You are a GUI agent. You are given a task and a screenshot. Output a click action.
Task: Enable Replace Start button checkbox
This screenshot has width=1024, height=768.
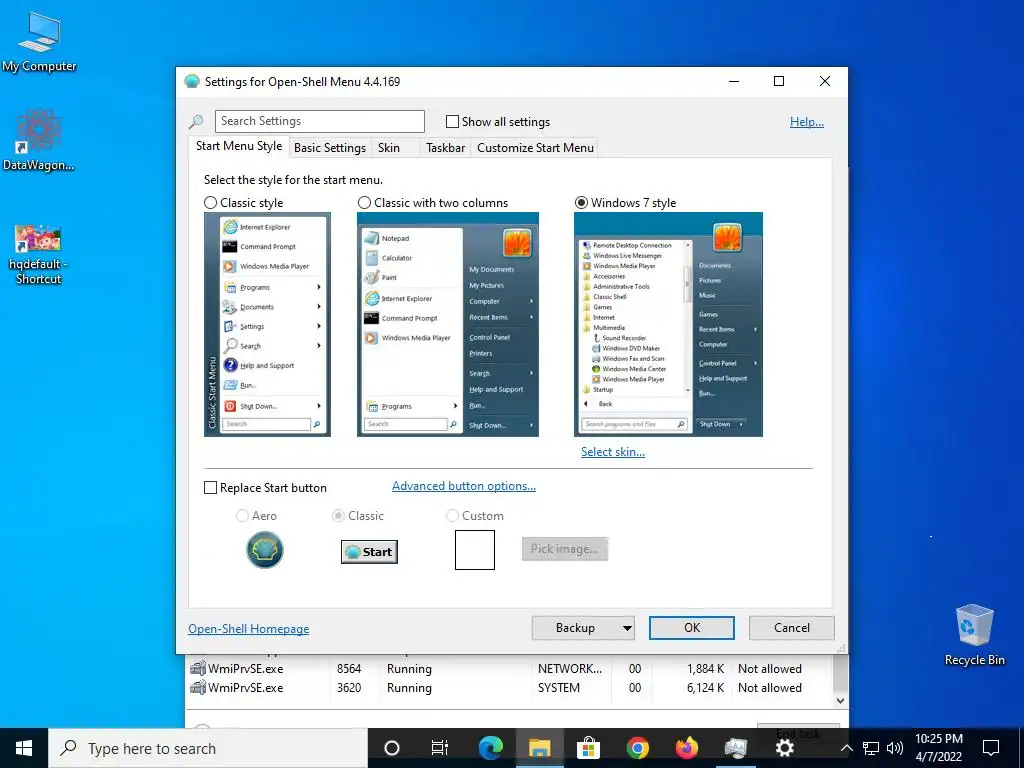pyautogui.click(x=210, y=488)
